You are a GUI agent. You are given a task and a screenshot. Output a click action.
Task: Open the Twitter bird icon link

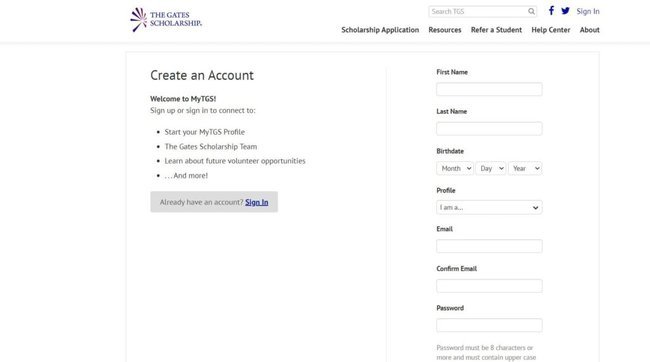pyautogui.click(x=565, y=11)
